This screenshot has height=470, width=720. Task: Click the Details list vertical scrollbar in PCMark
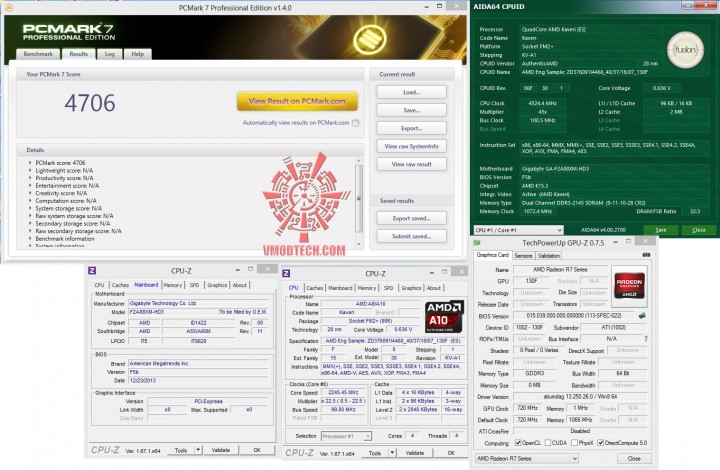pyautogui.click(x=359, y=198)
